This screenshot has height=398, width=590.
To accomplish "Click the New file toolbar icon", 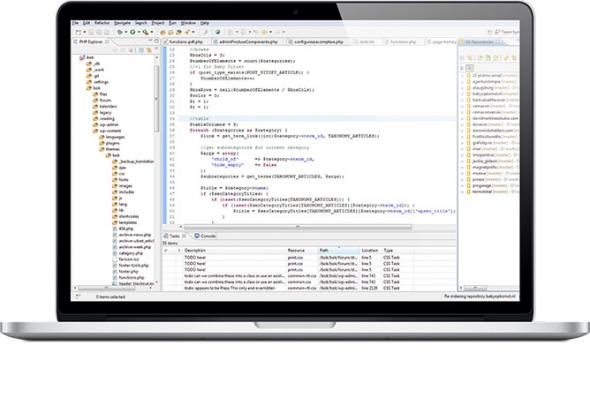I will pos(78,32).
